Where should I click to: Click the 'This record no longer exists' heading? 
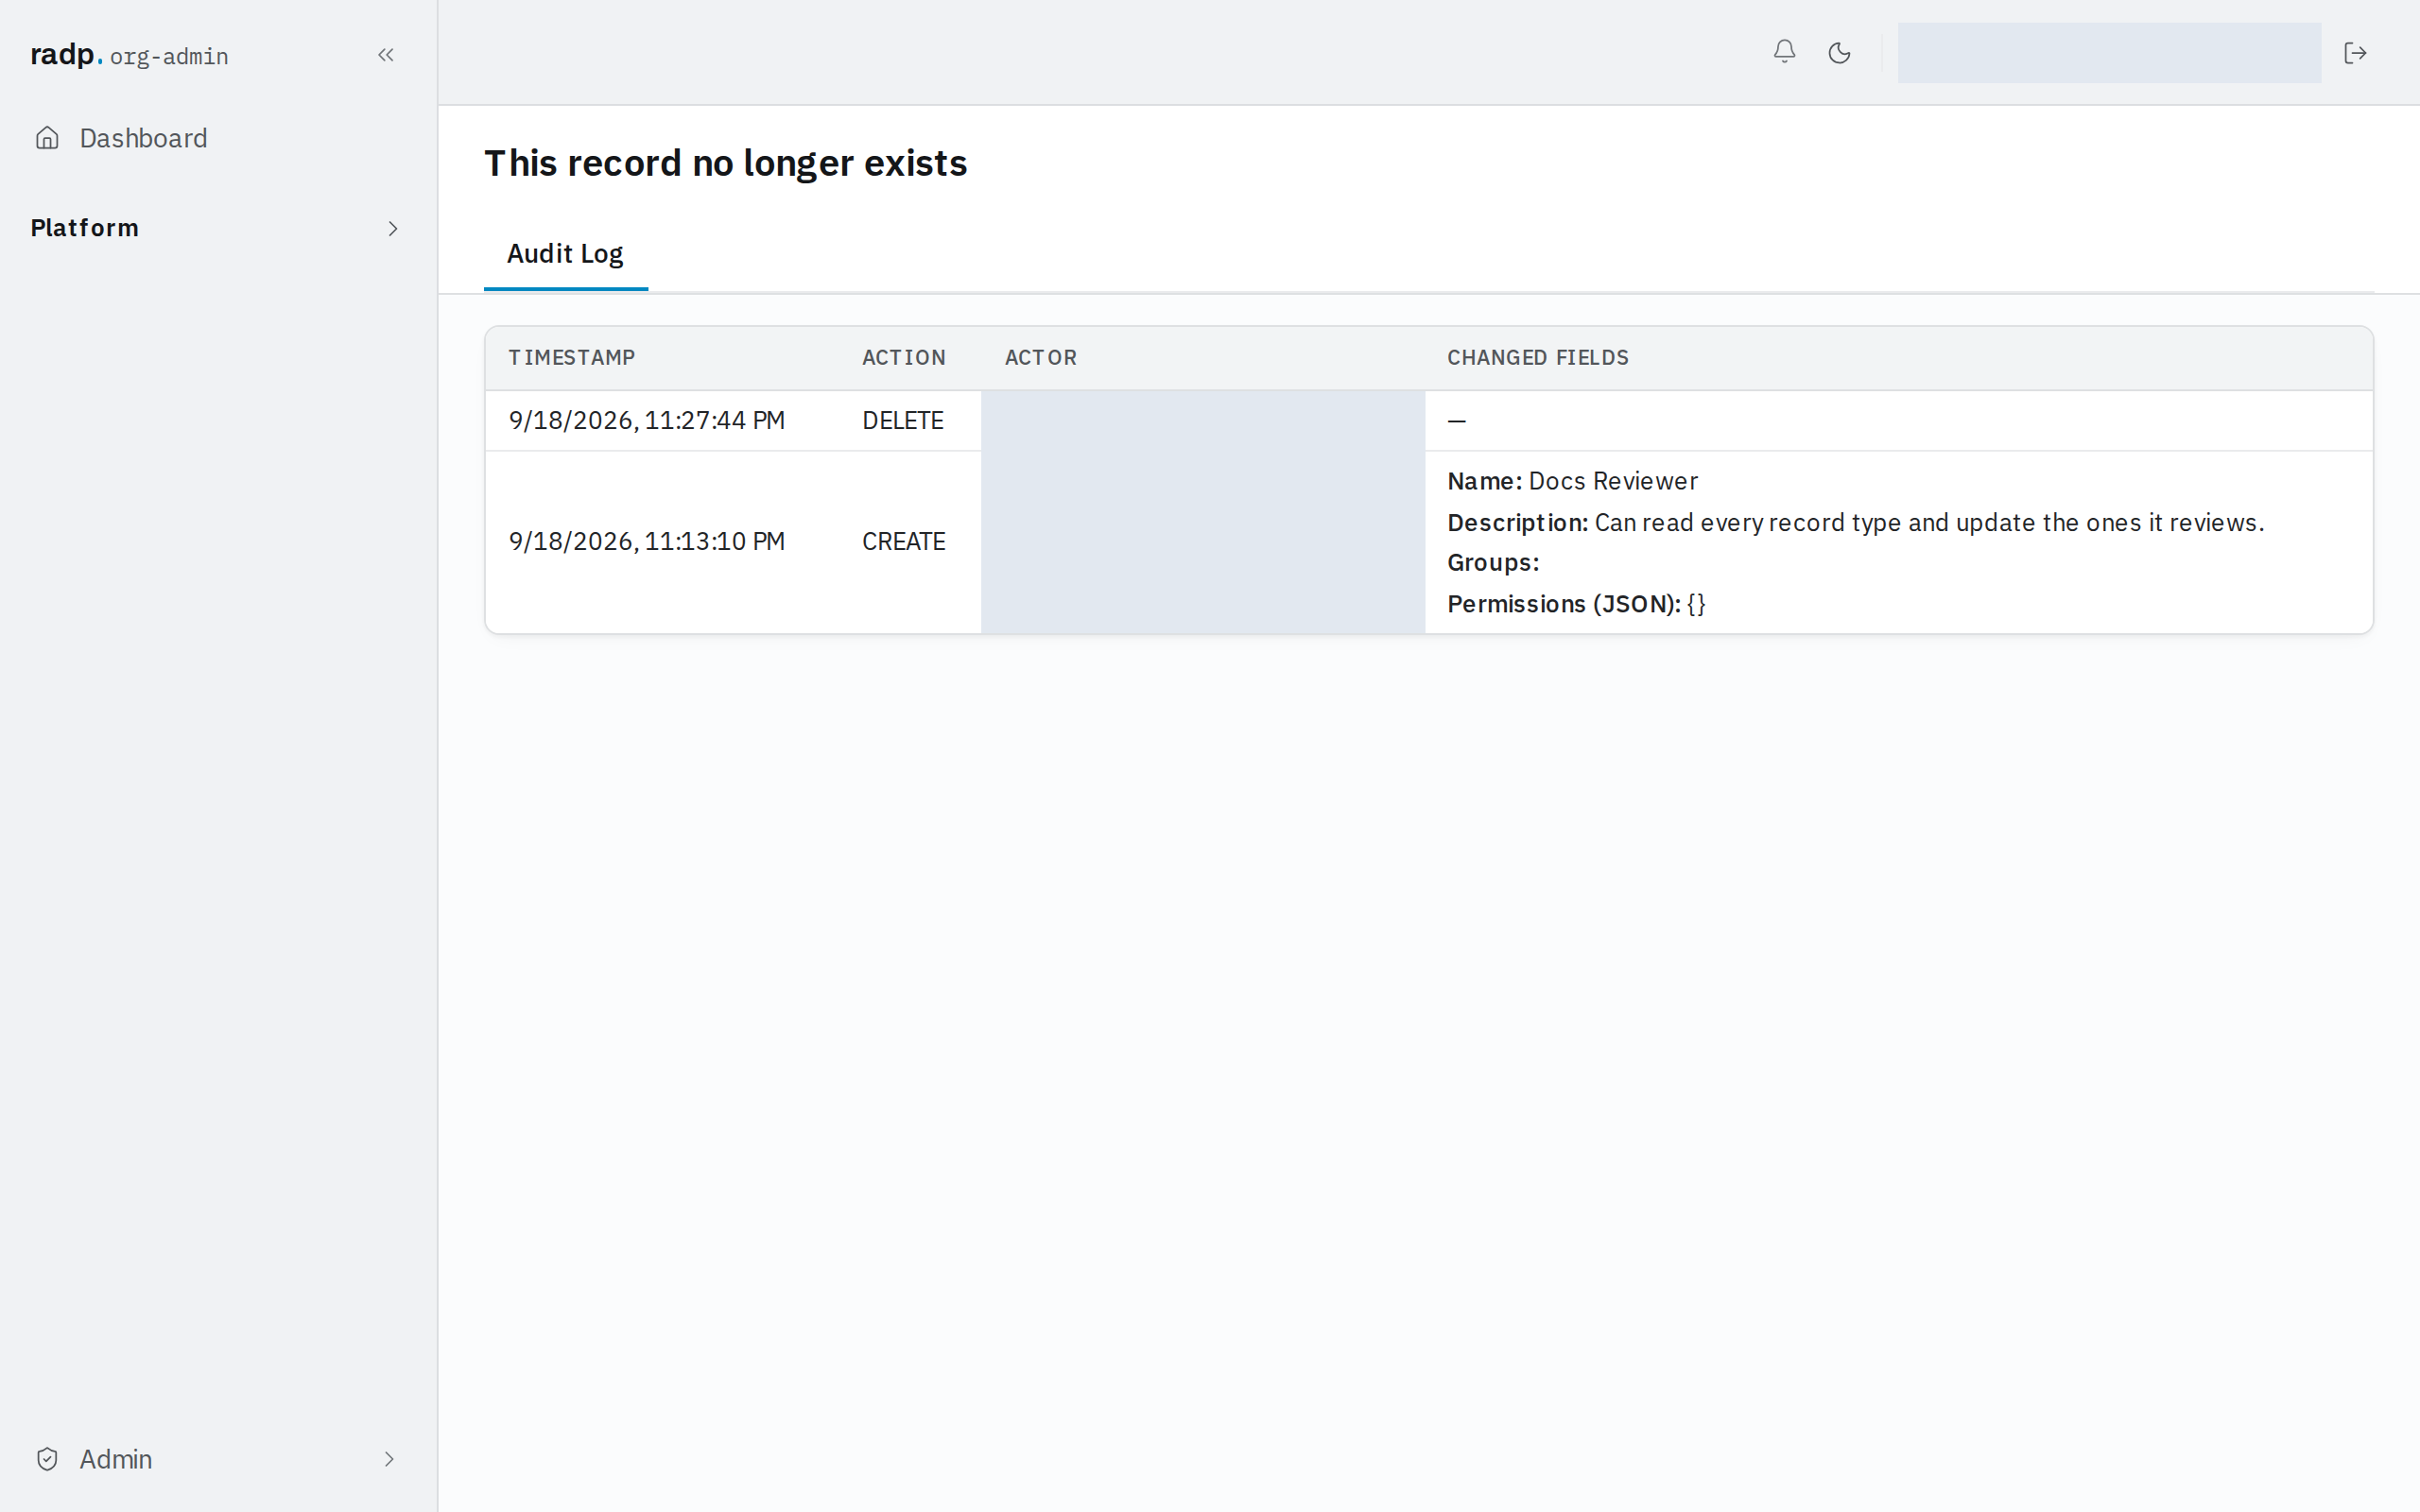coord(725,163)
